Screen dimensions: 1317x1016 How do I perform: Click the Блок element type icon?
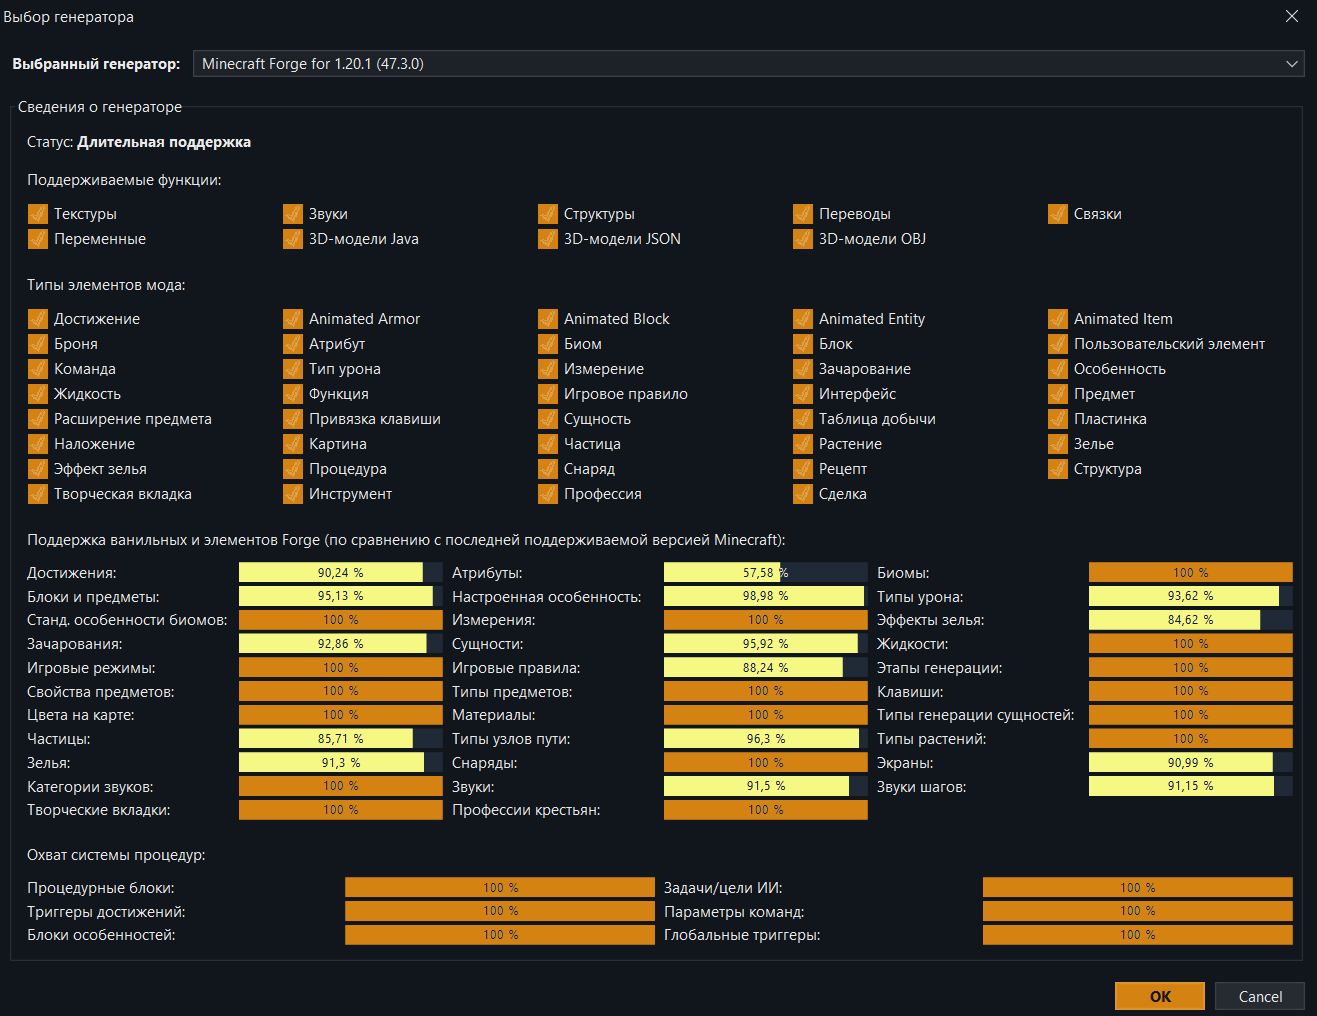(x=803, y=344)
